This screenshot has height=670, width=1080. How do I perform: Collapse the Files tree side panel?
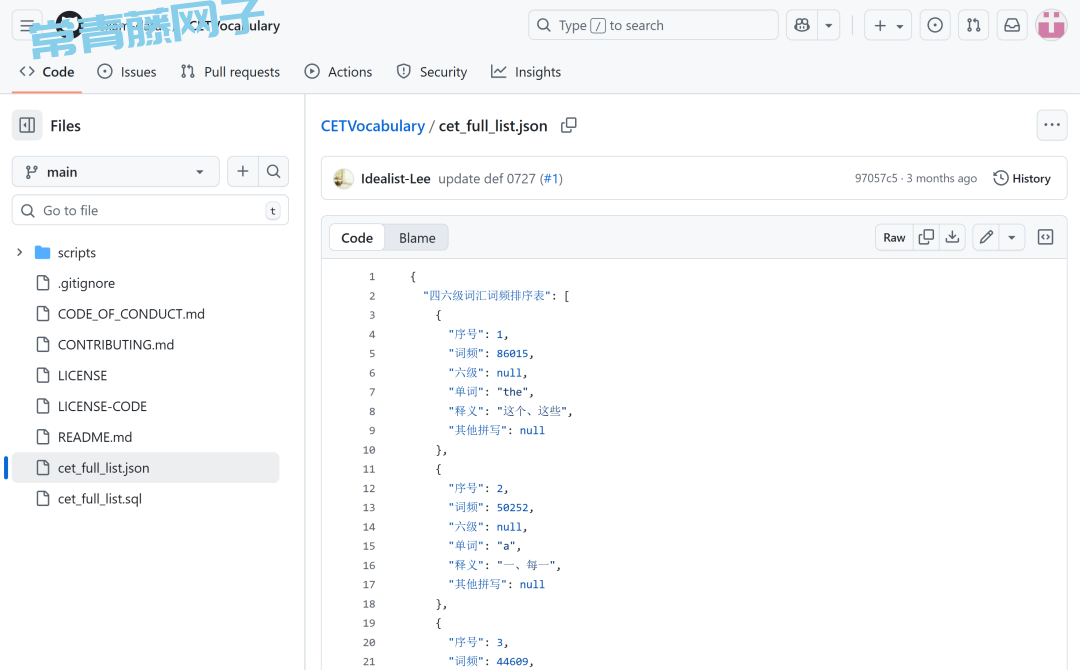click(27, 125)
